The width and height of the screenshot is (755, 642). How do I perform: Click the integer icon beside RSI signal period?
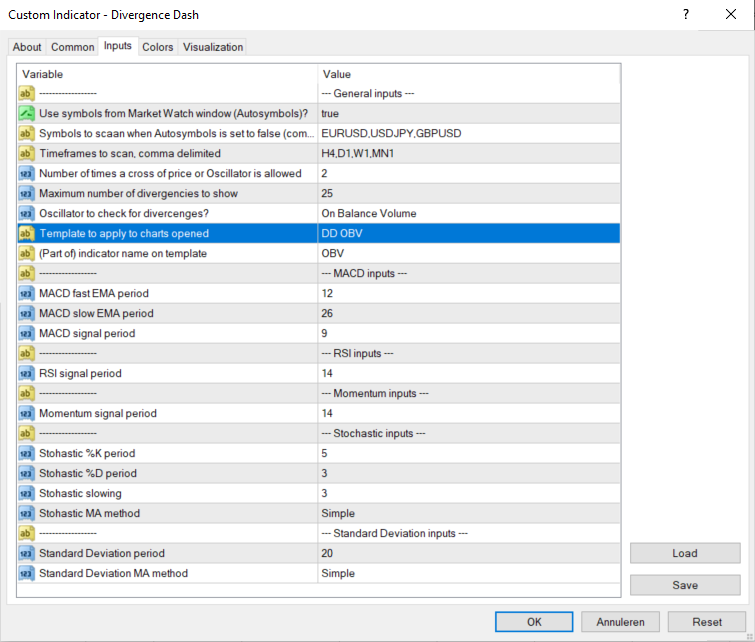click(27, 374)
